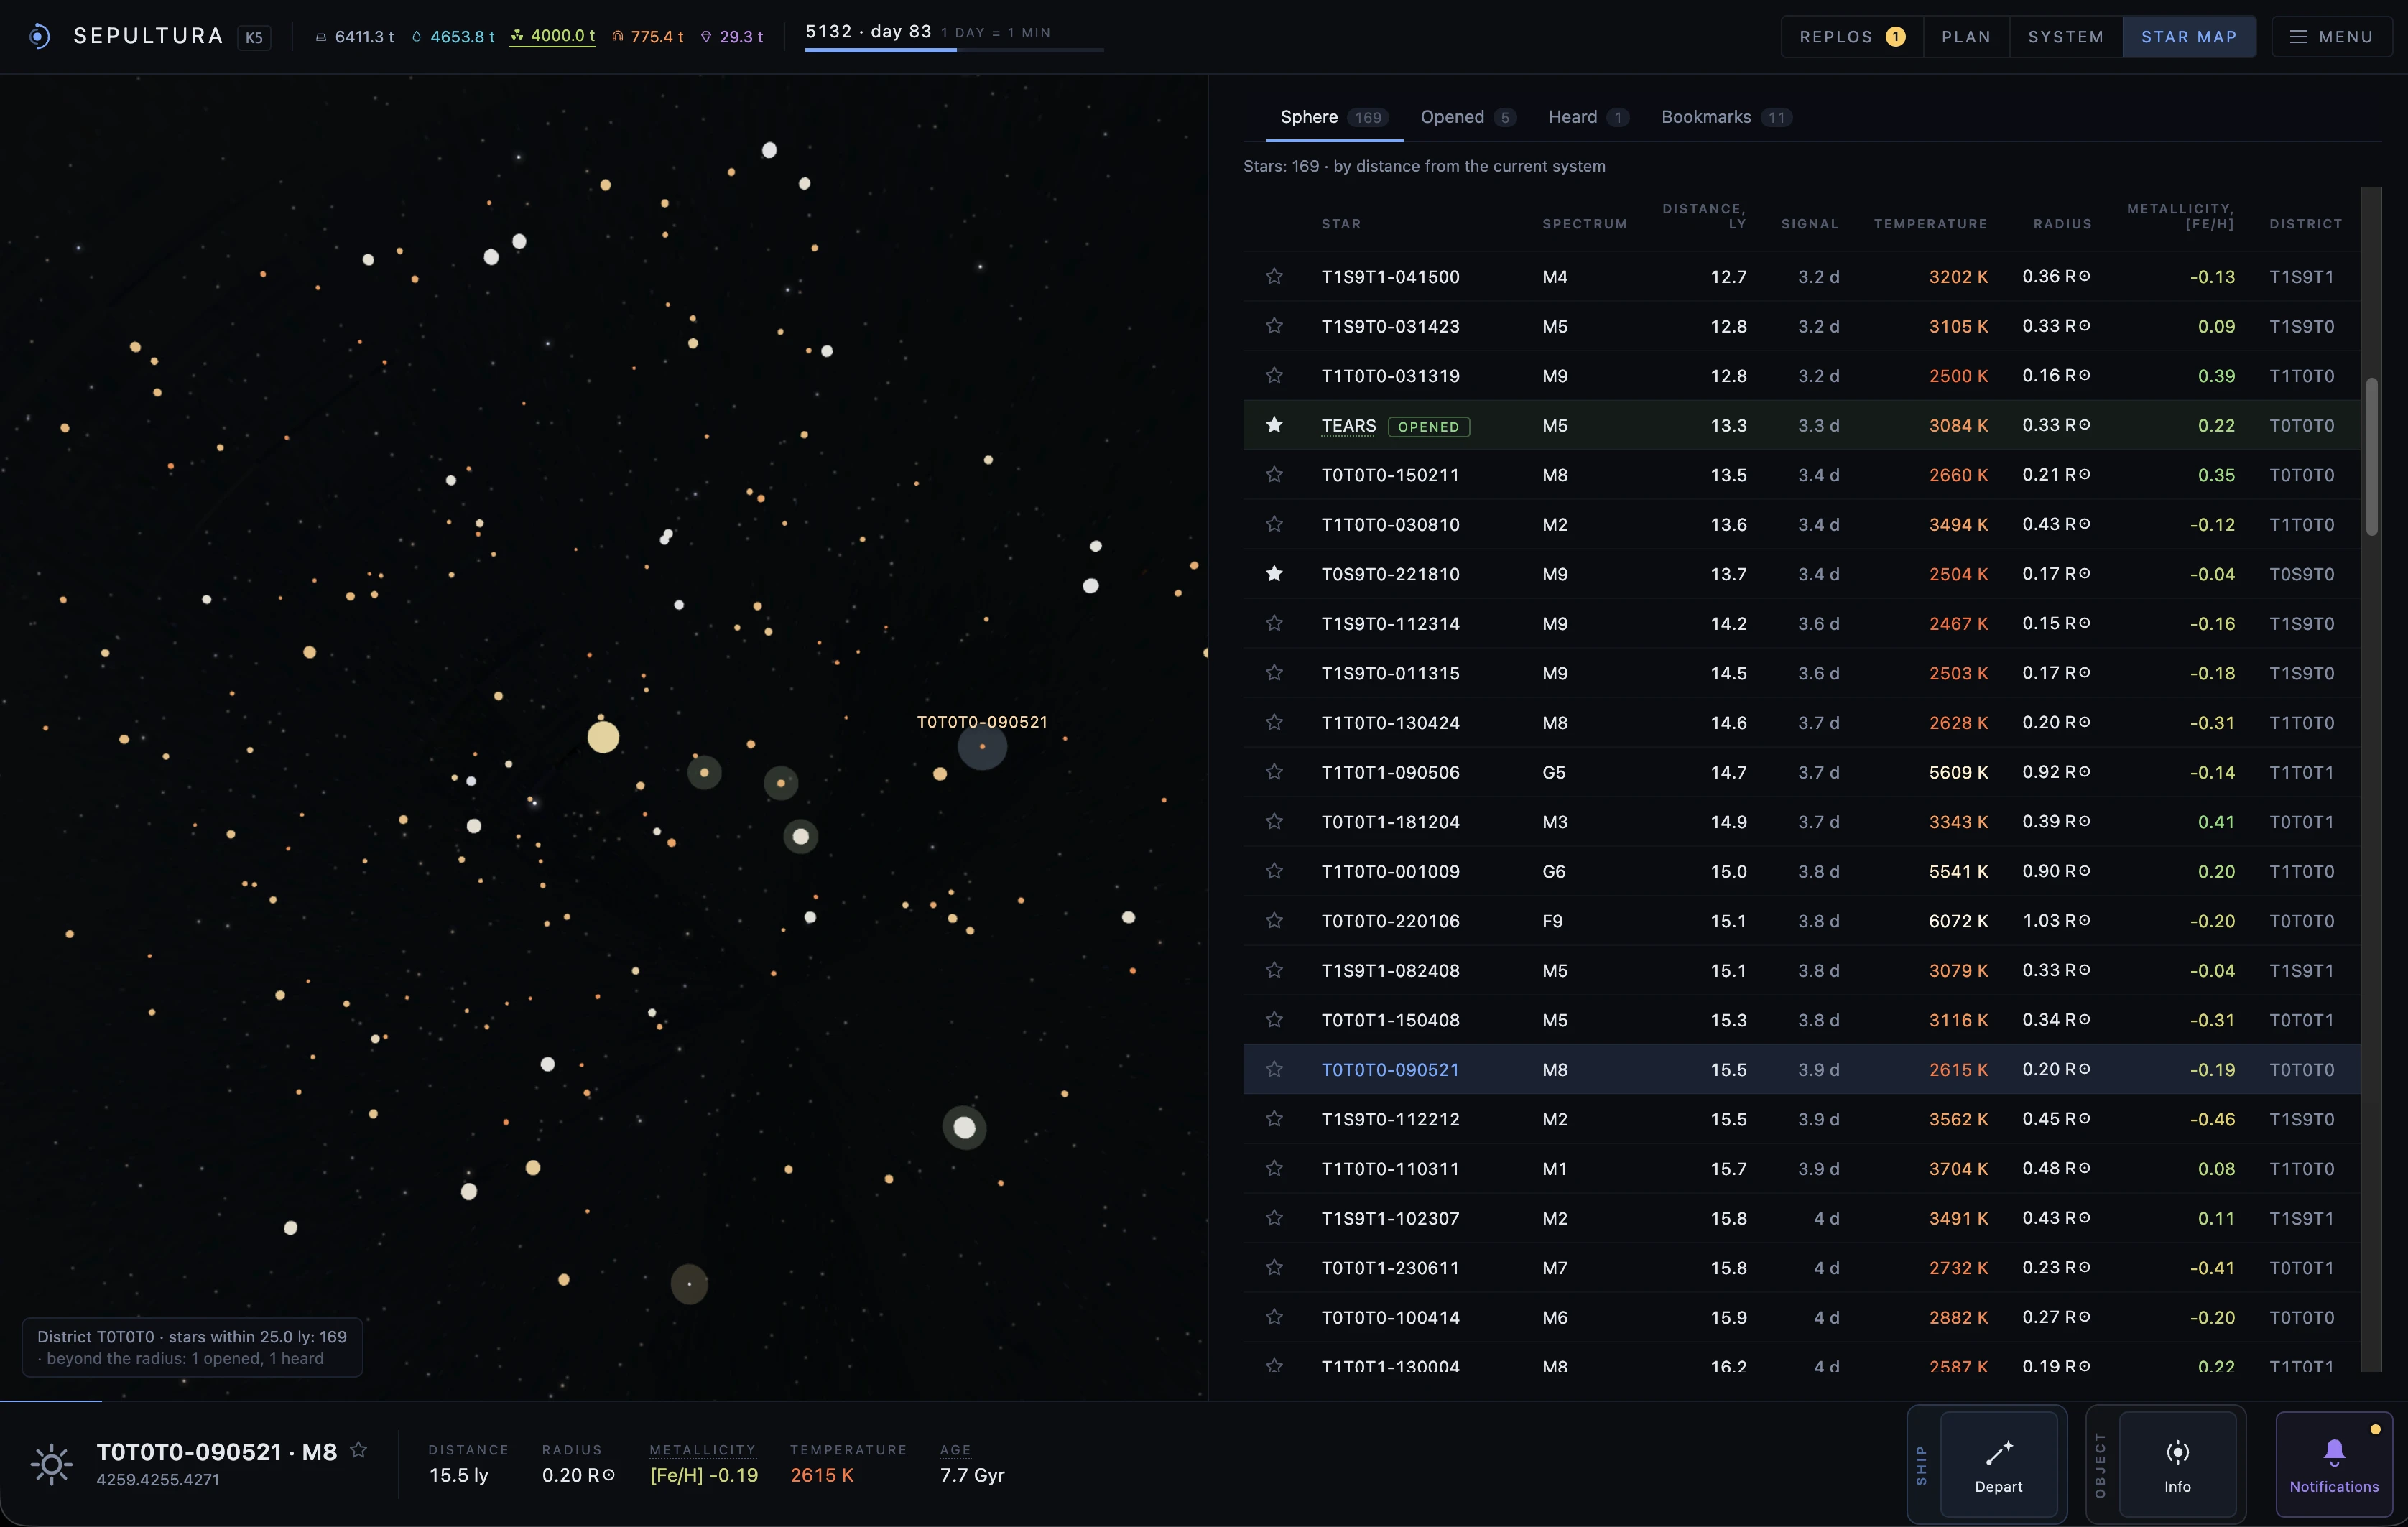The image size is (2408, 1527).
Task: Bookmark star T1S9T0-031423
Action: [1274, 326]
